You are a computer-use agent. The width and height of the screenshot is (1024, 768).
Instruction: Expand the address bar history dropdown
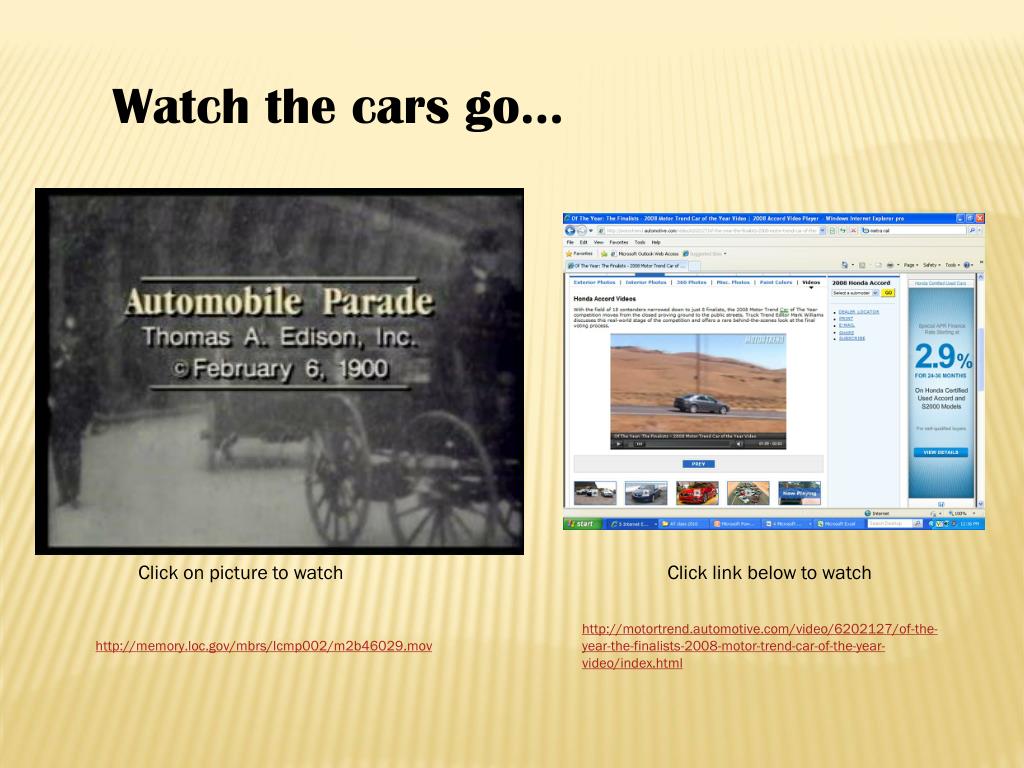pos(822,231)
